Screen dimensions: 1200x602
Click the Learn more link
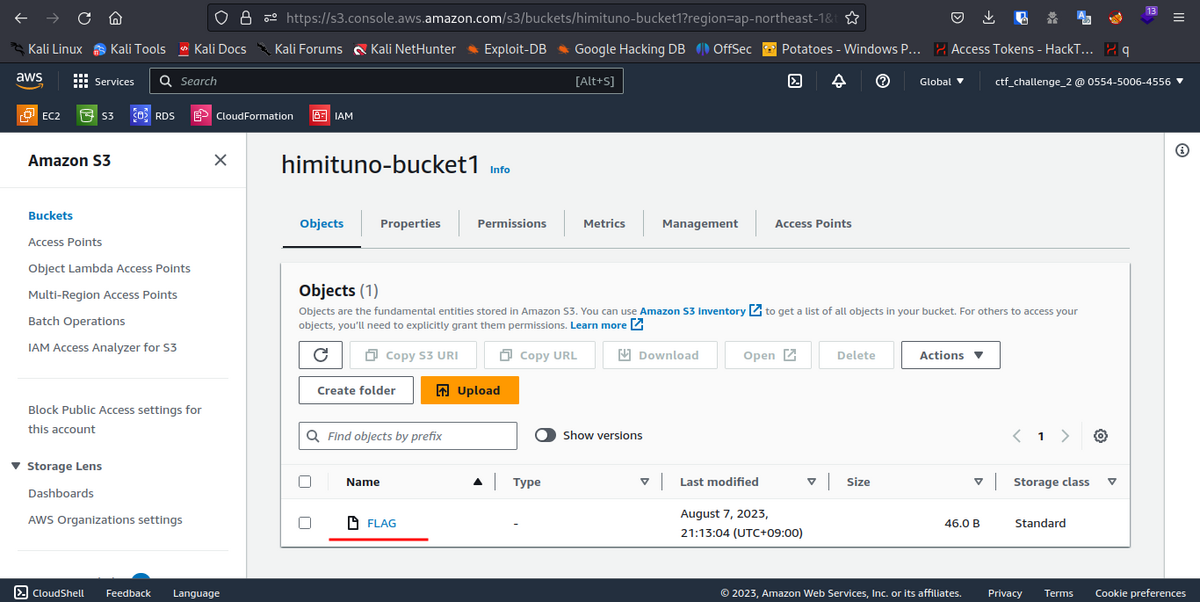[606, 325]
